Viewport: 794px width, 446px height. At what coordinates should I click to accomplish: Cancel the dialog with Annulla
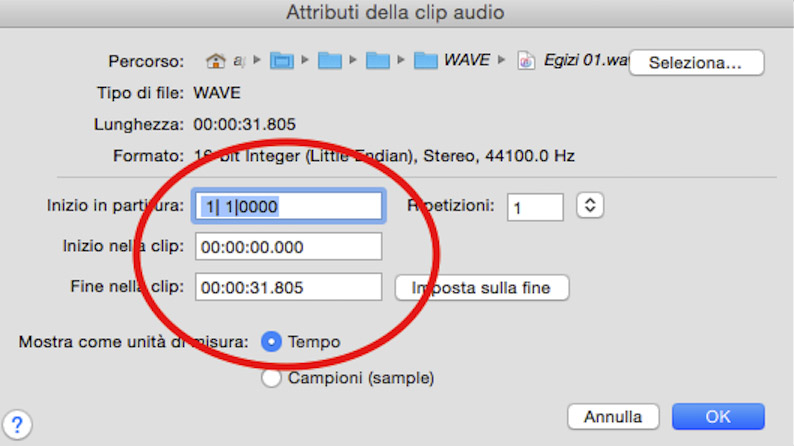(x=613, y=416)
